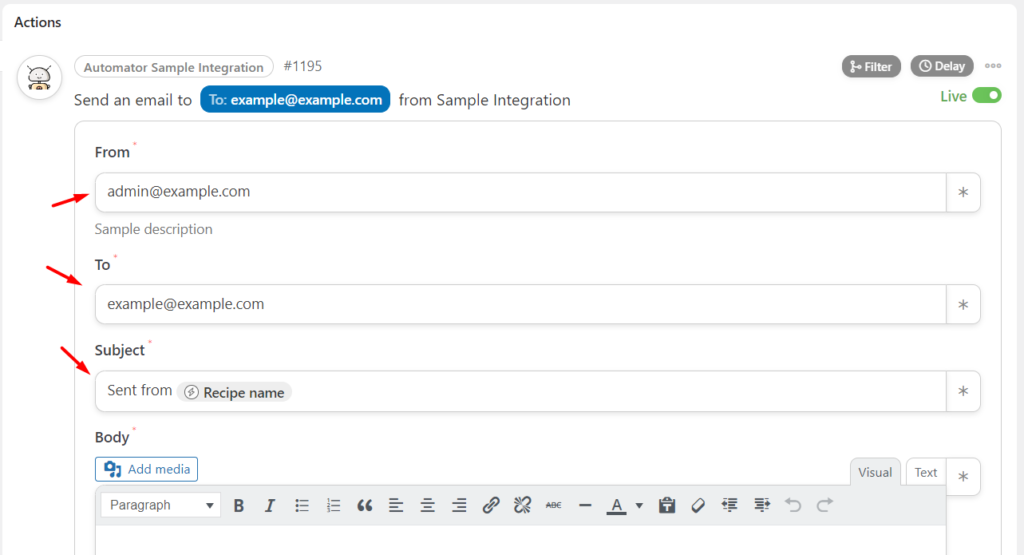This screenshot has width=1024, height=555.
Task: Insert a numbered list
Action: pyautogui.click(x=334, y=506)
